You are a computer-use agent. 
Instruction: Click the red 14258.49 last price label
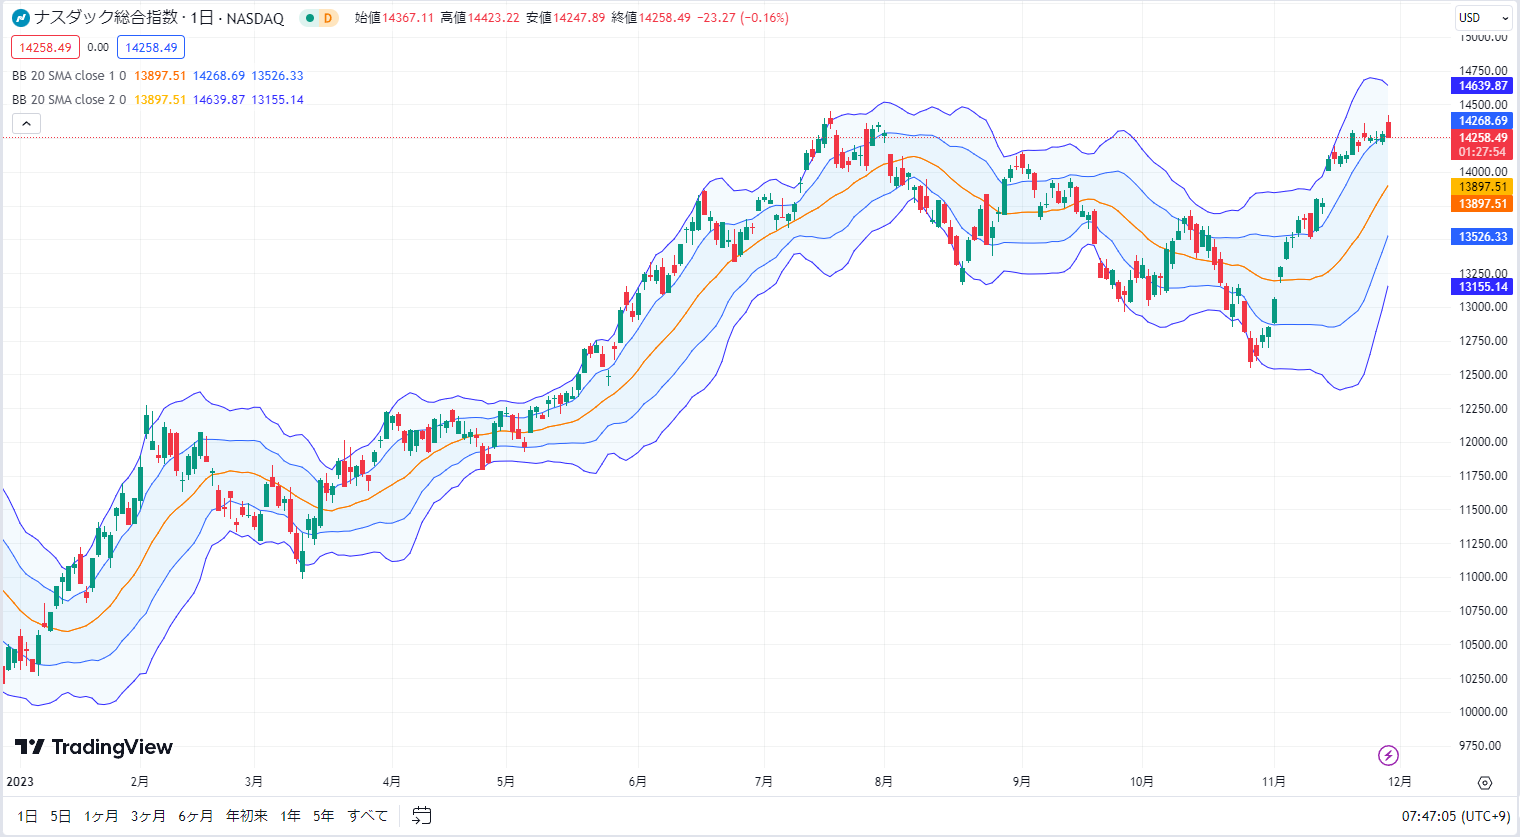1482,138
